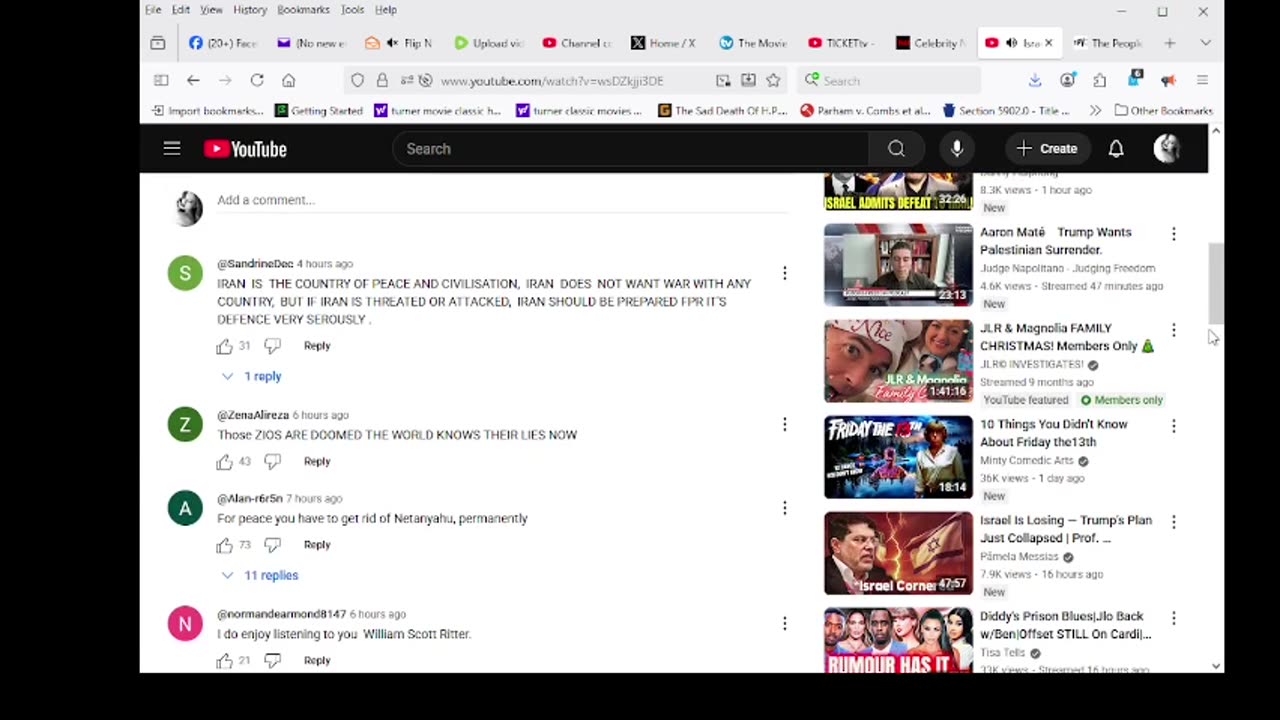This screenshot has width=1280, height=720.
Task: Dislike SandrineDec's comment
Action: coord(272,346)
